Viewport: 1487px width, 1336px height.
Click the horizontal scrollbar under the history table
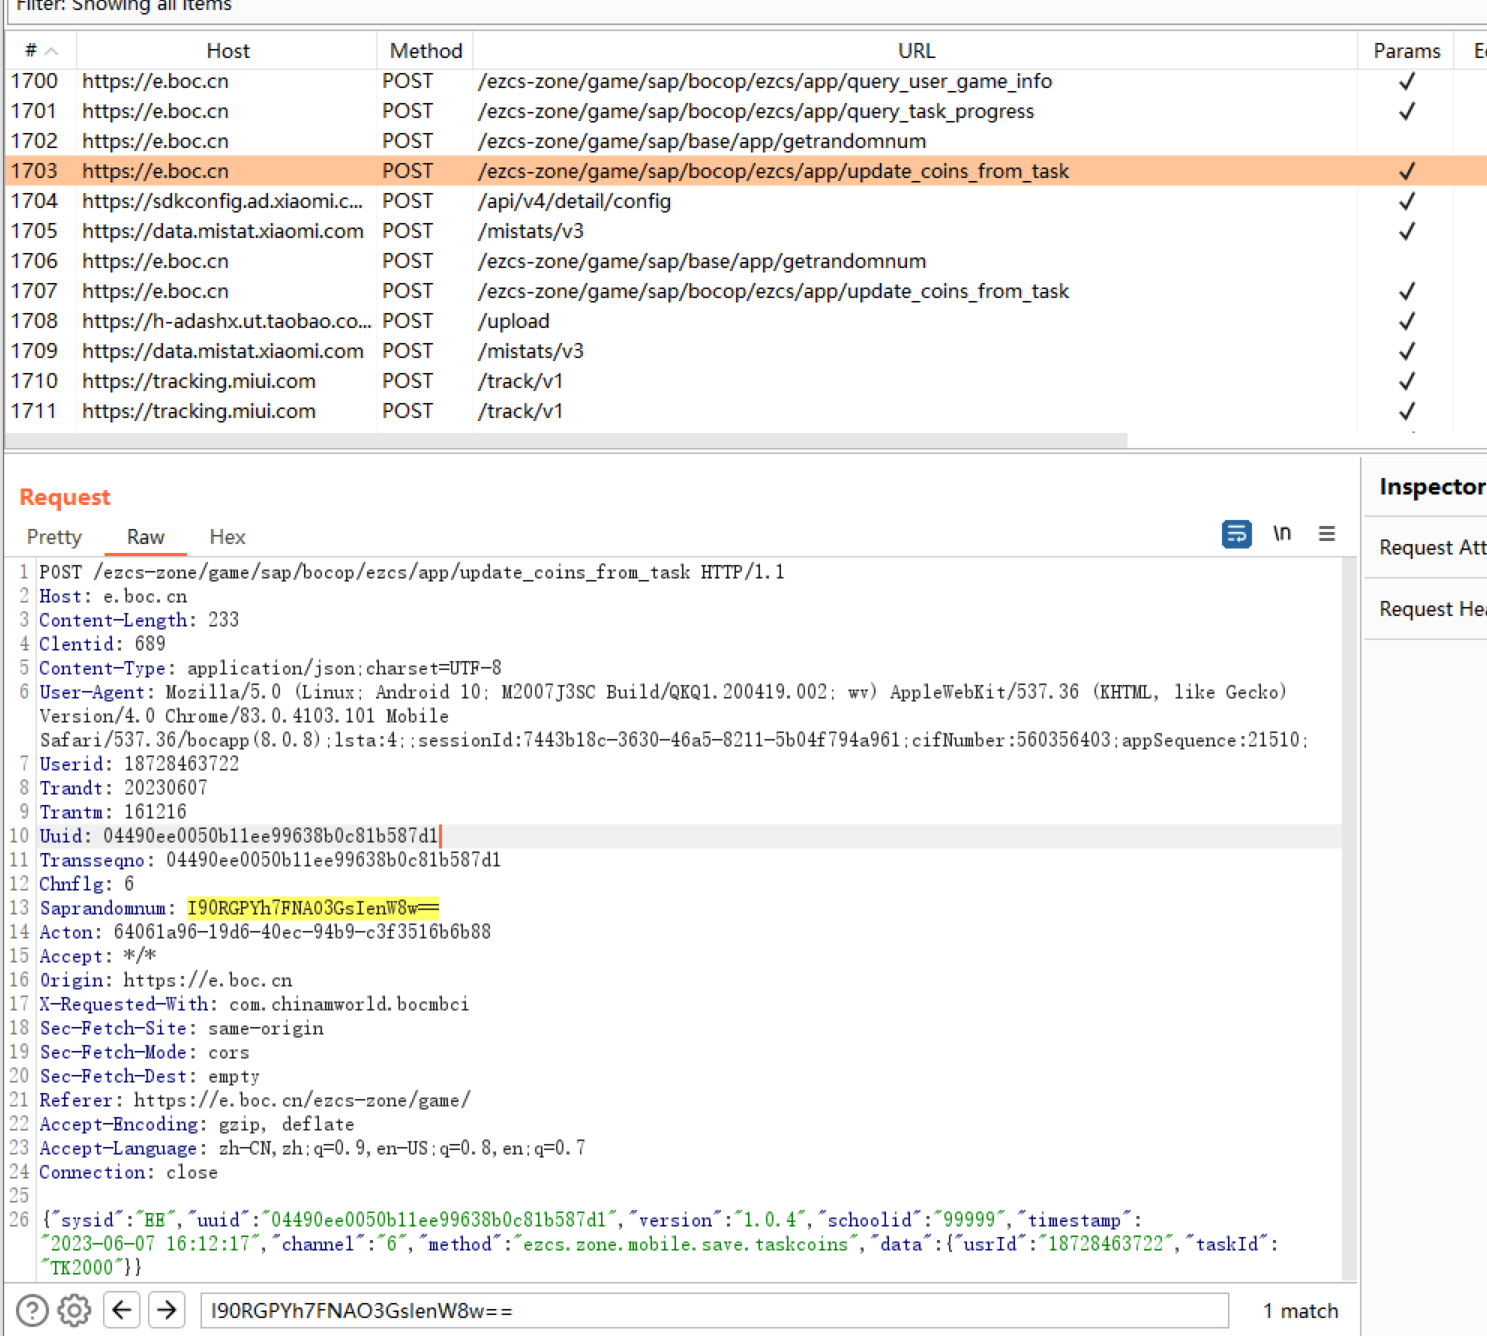pos(566,441)
